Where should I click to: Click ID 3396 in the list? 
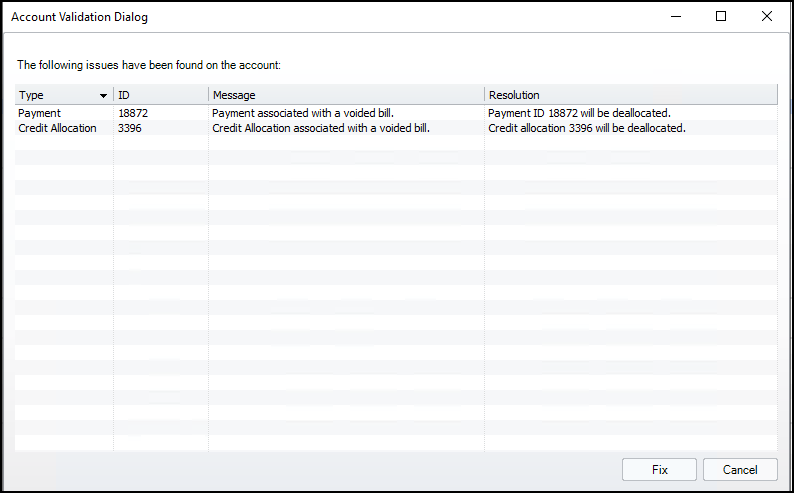[130, 128]
